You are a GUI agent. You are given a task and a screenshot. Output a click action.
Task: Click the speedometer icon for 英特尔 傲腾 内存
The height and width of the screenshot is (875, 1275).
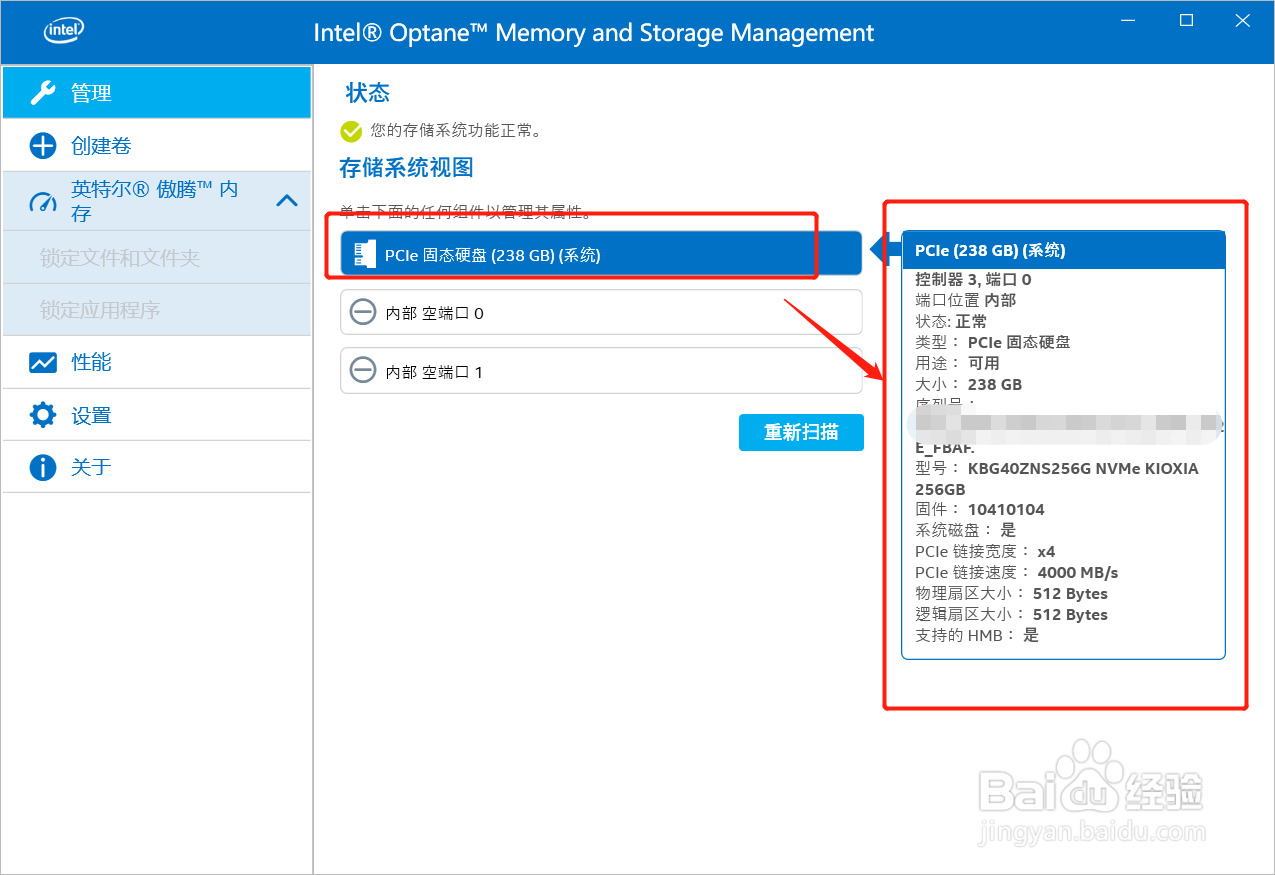43,201
